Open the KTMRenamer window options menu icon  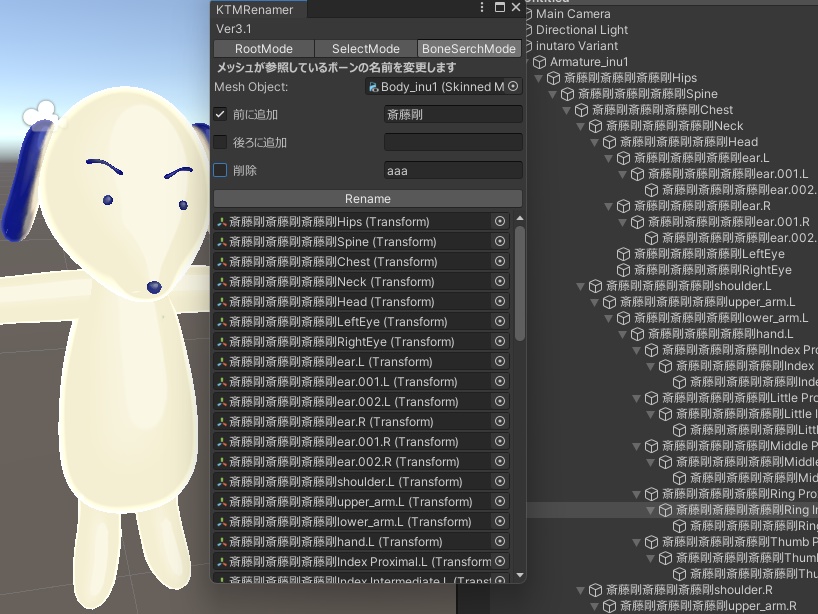482,8
